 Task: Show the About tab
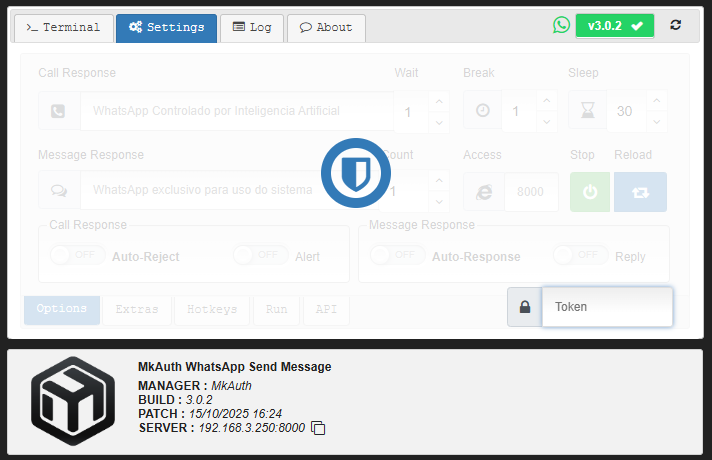(x=326, y=28)
